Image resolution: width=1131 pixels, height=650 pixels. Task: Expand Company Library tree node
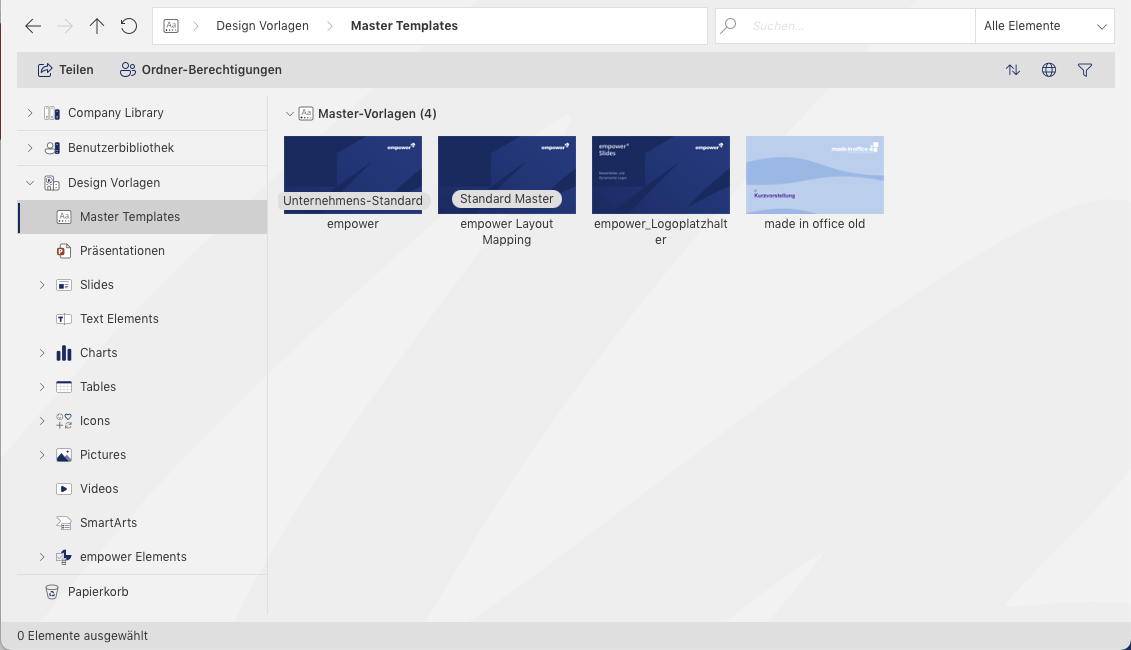point(30,113)
